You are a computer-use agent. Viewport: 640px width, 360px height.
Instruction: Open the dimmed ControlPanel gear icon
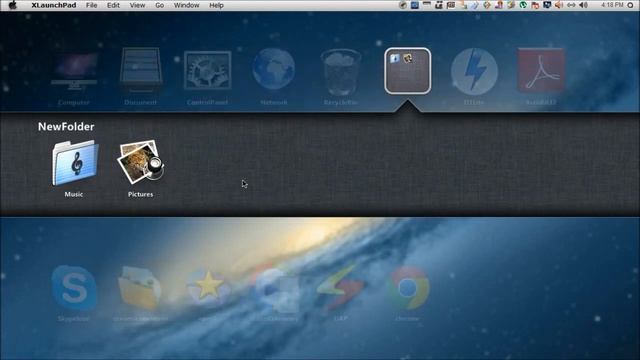point(207,70)
